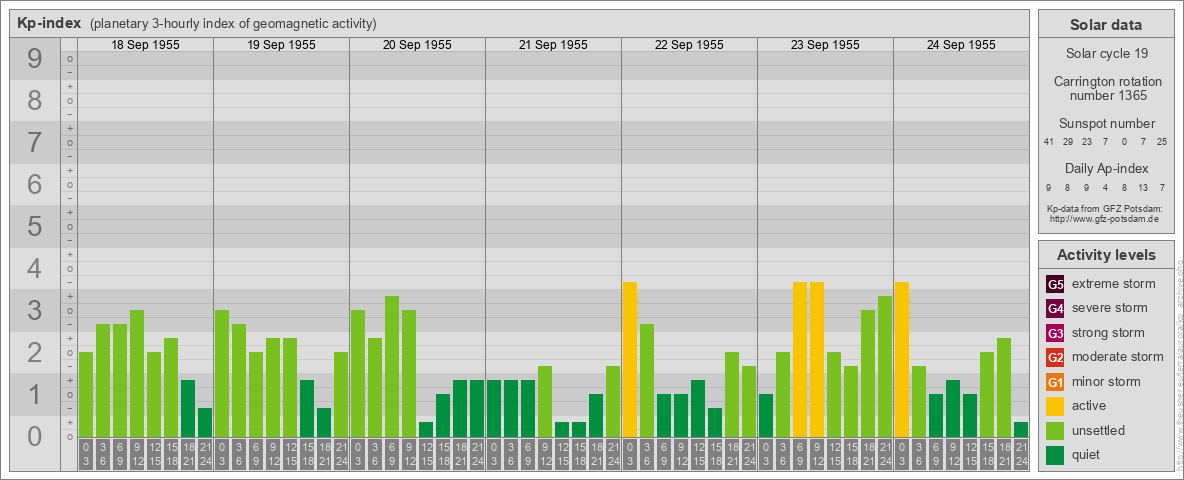This screenshot has height=480, width=1184.
Task: Click the Kp scale number 9
Action: tap(34, 59)
